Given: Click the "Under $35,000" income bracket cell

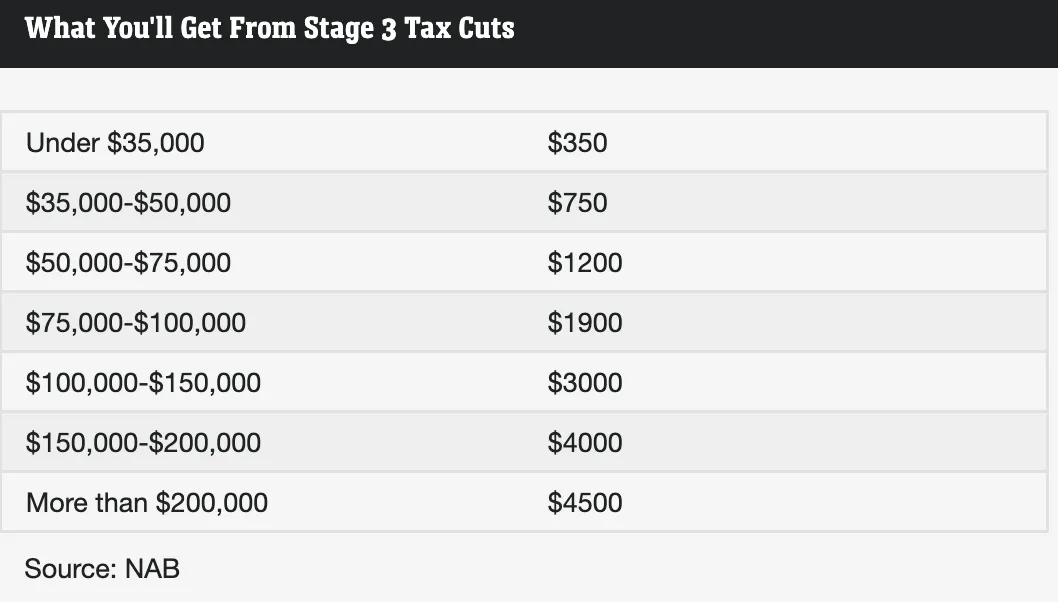Looking at the screenshot, I should point(115,143).
